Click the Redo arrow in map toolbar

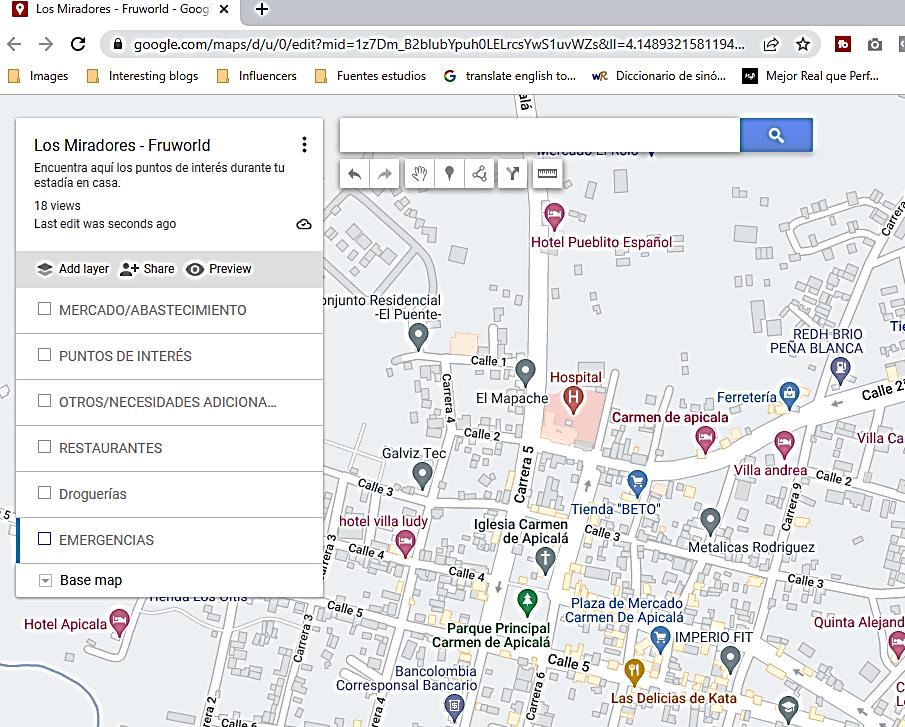[384, 174]
